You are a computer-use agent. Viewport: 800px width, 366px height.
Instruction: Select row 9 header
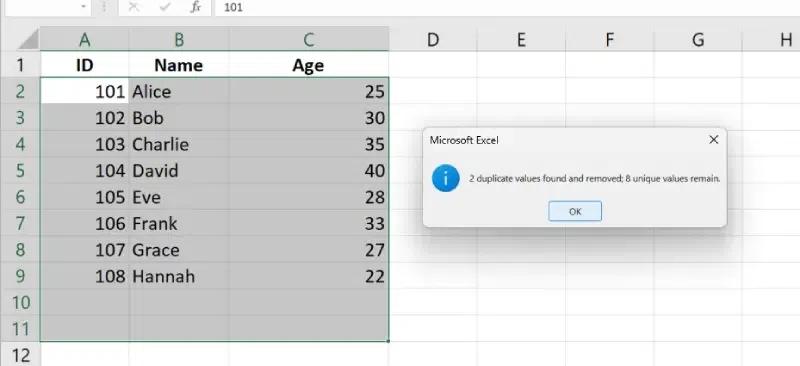20,276
